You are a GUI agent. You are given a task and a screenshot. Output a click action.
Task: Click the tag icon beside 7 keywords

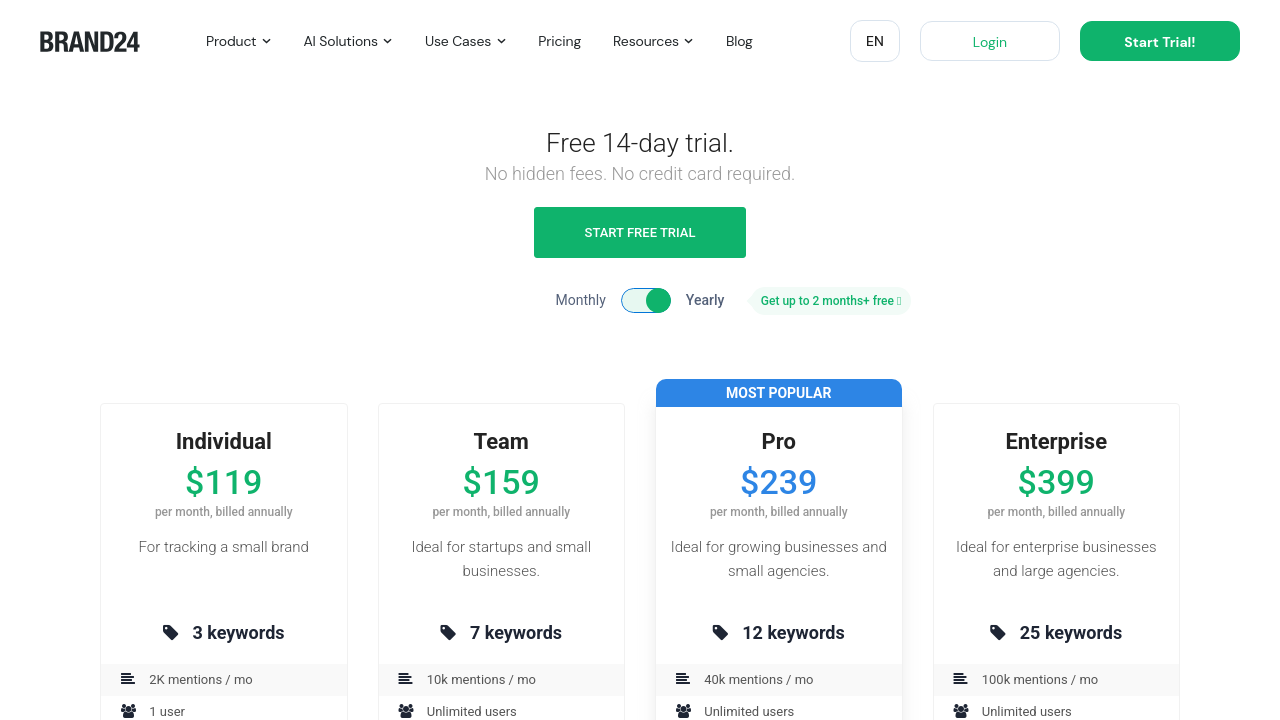click(x=448, y=633)
